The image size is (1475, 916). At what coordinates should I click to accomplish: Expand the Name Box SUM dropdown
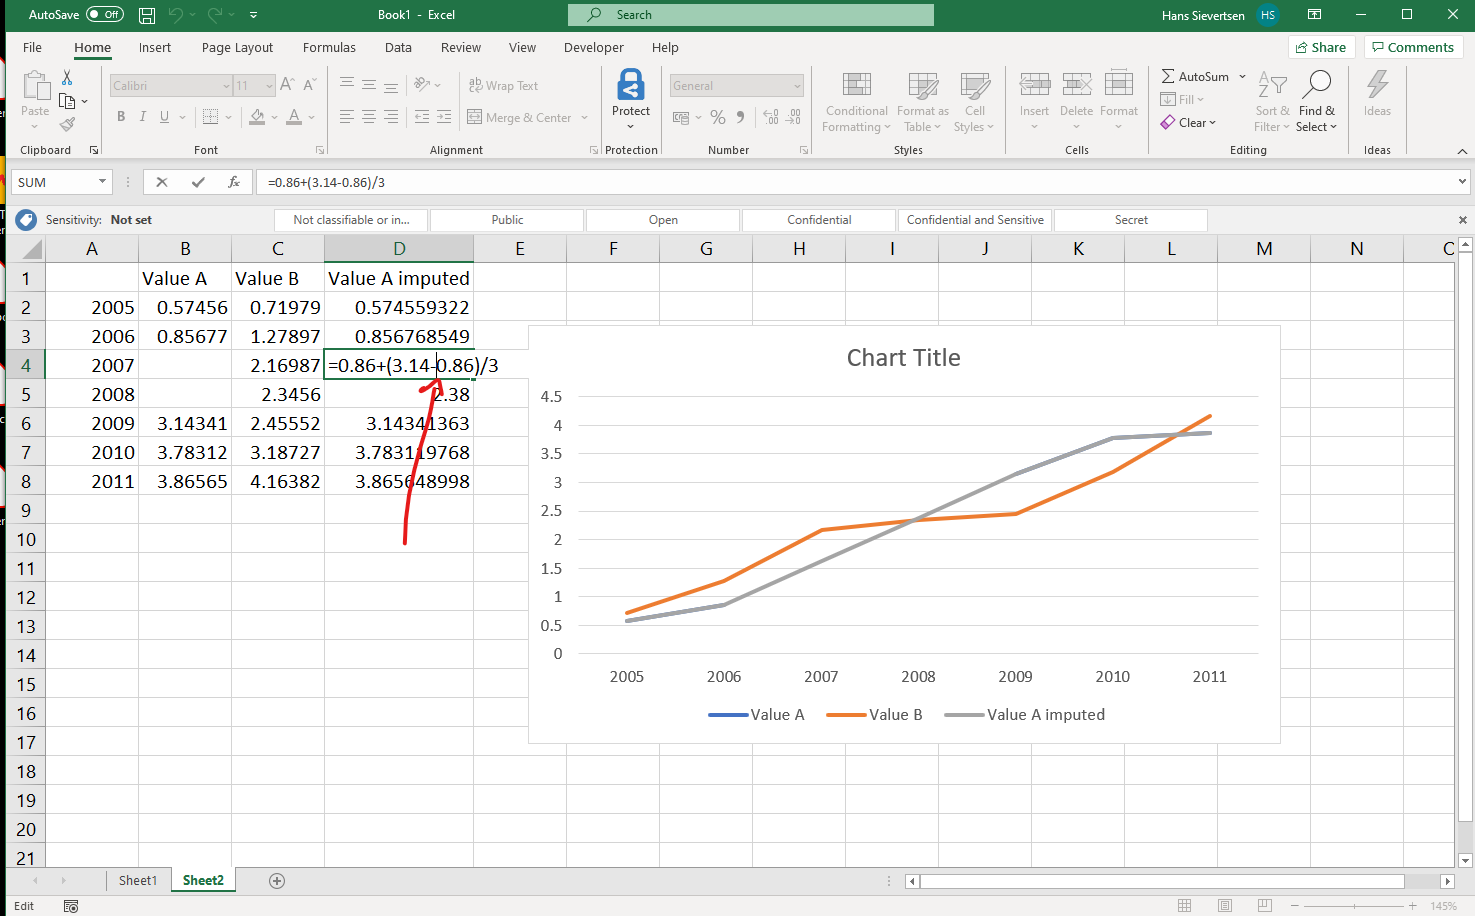point(102,182)
